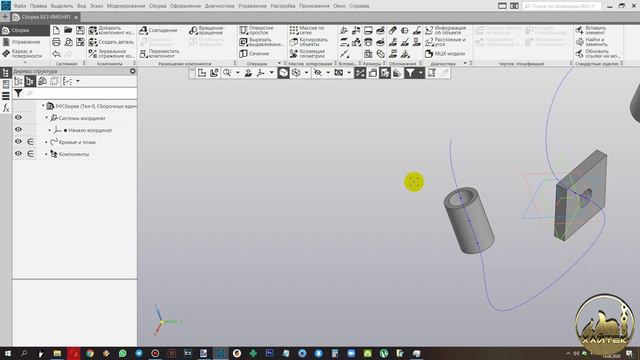Open МЦХ модели tool
Screen dimensions: 640x360
[445, 53]
